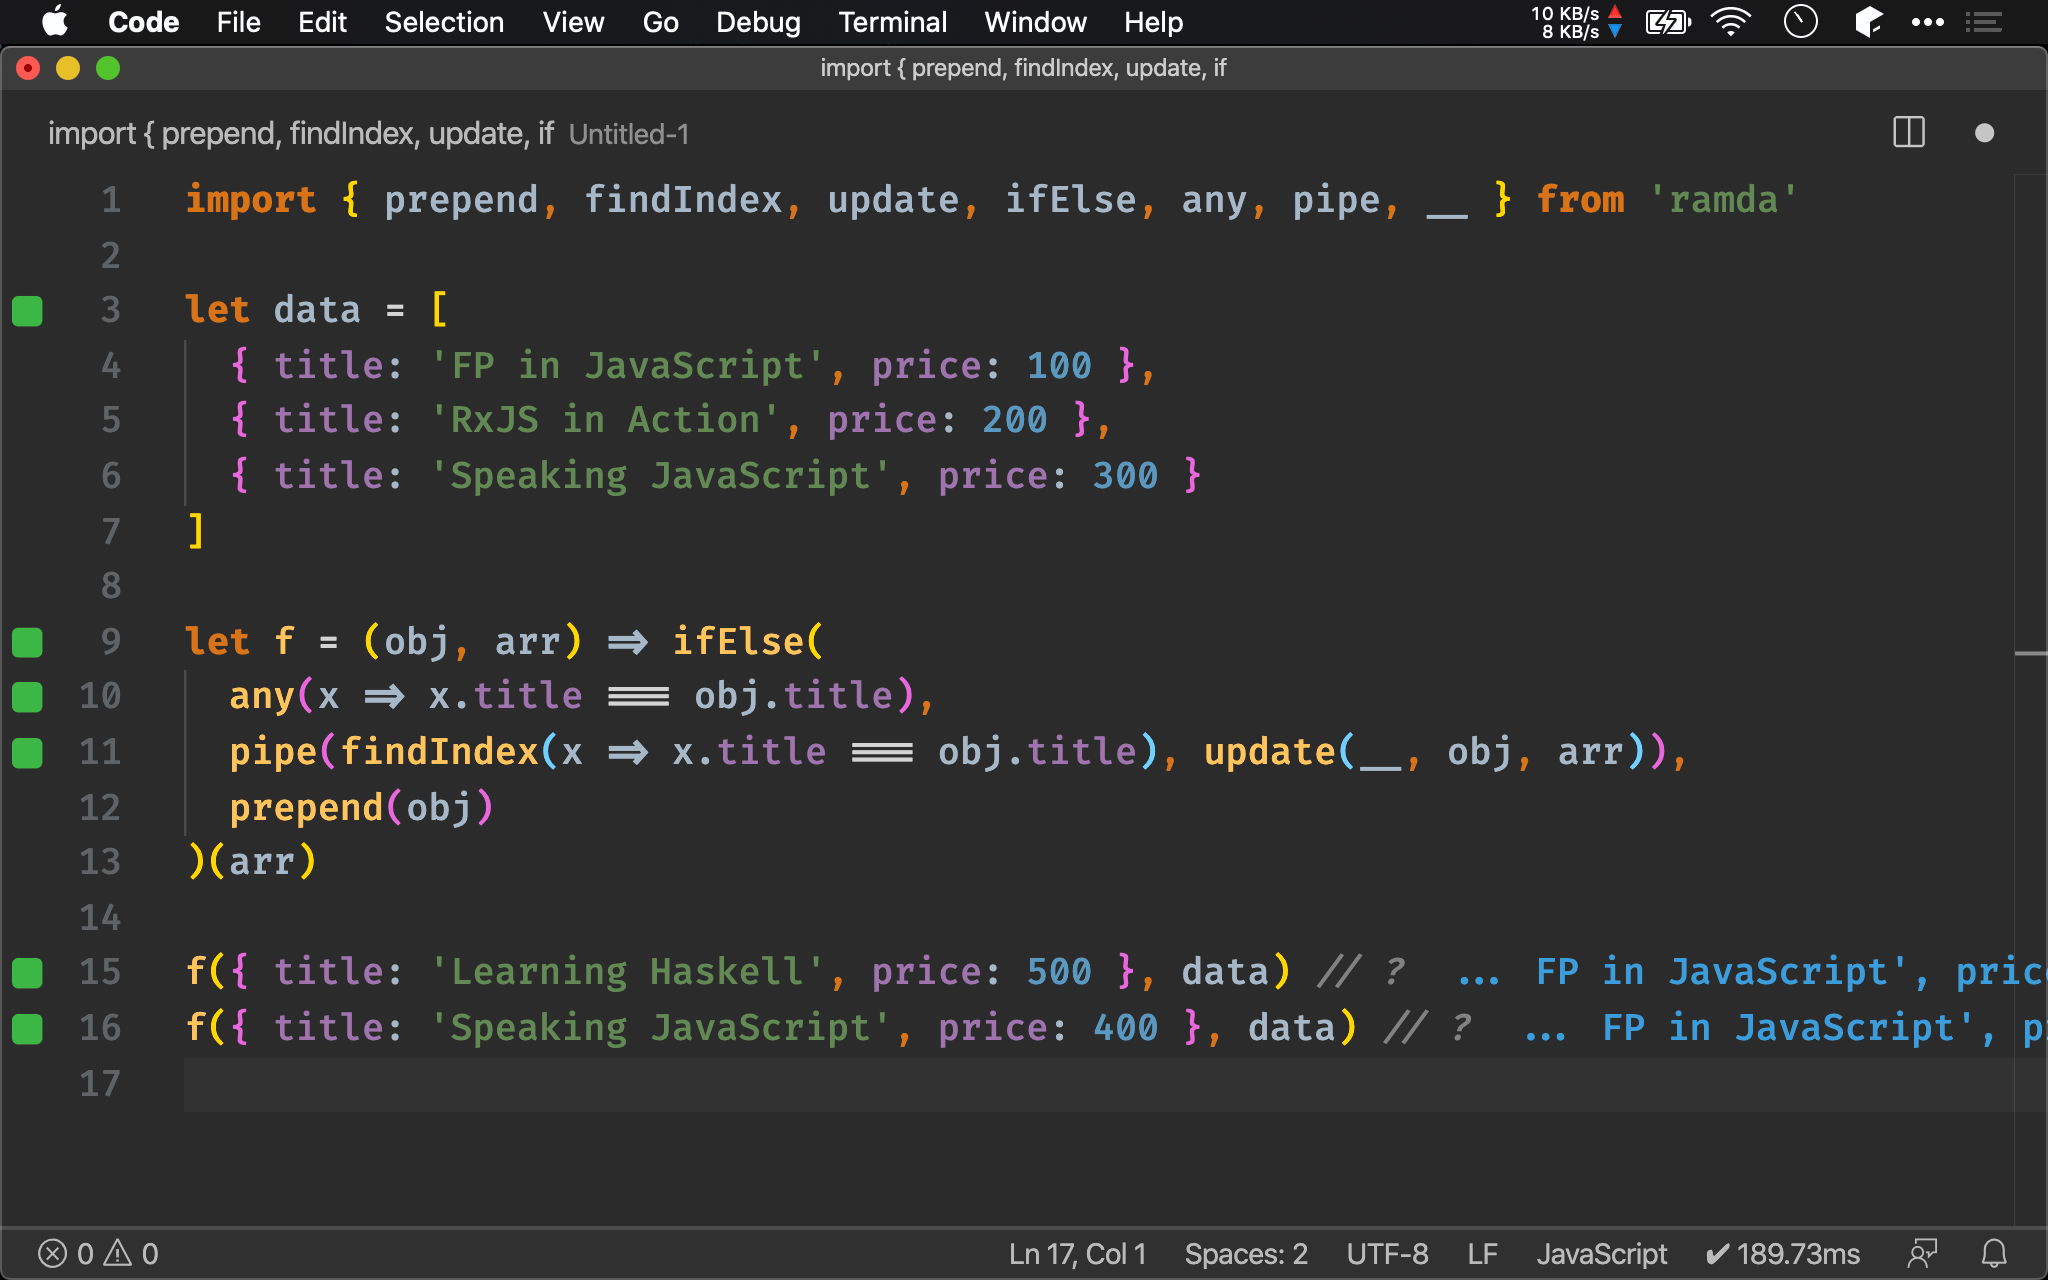Viewport: 2048px width, 1280px height.
Task: Click the Quokka 189.73ms timing status
Action: tap(1782, 1253)
